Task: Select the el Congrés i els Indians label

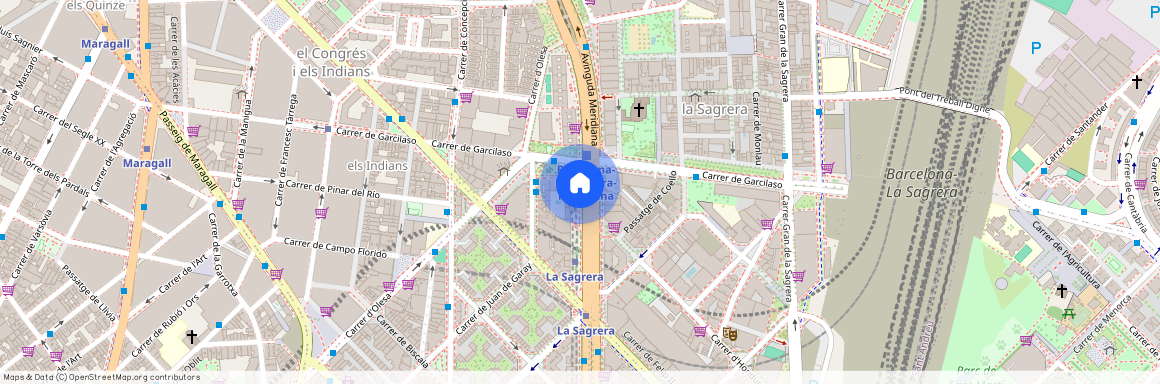Action: pos(331,62)
